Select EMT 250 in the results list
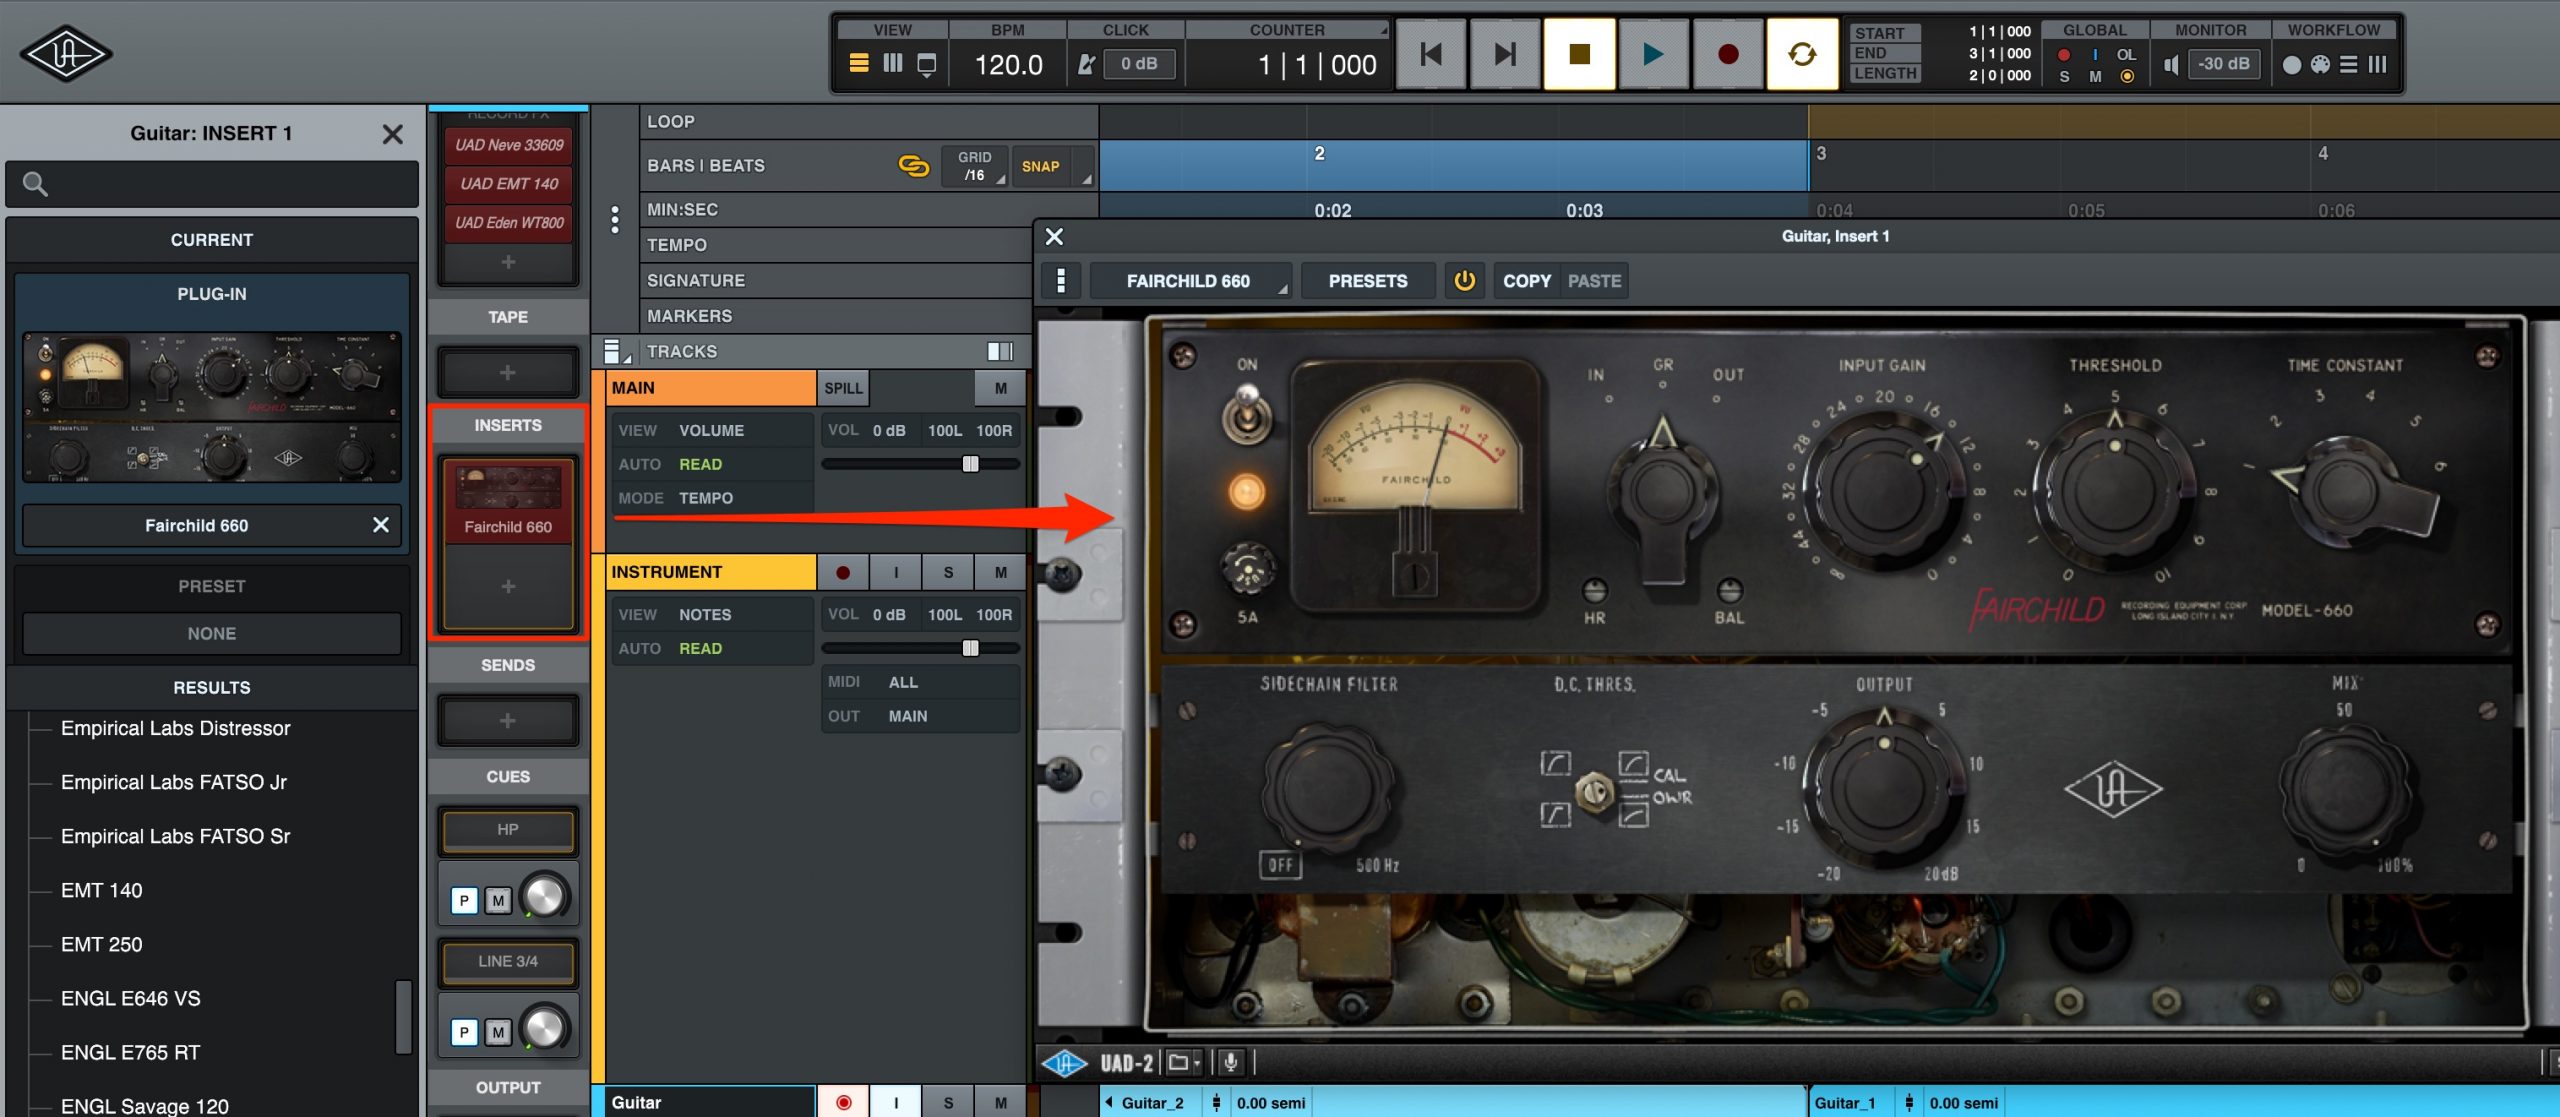This screenshot has height=1117, width=2560. tap(102, 944)
